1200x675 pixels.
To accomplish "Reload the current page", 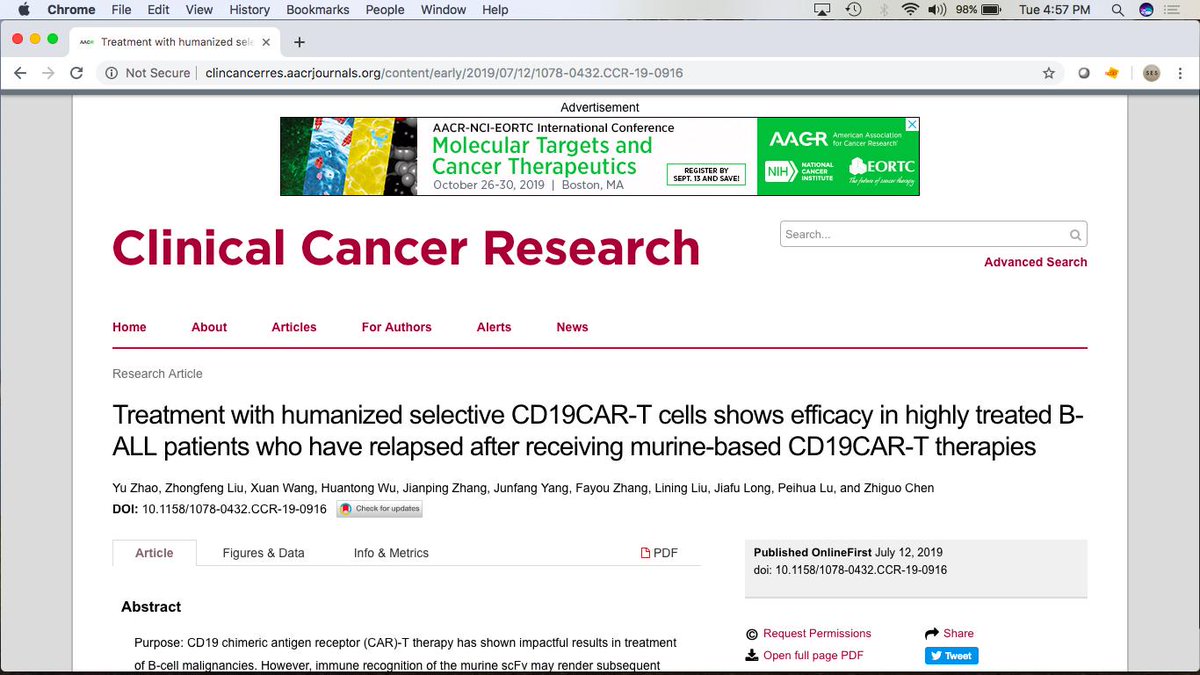I will point(76,73).
